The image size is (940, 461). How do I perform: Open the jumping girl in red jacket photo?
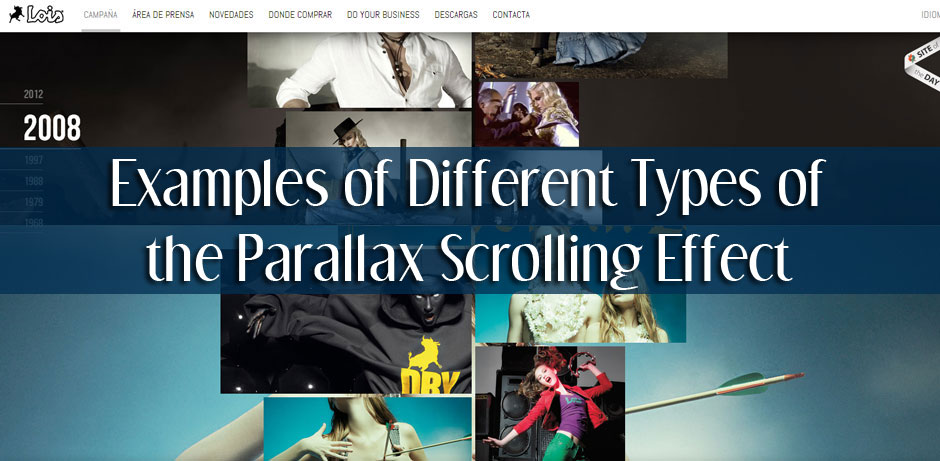coord(550,403)
